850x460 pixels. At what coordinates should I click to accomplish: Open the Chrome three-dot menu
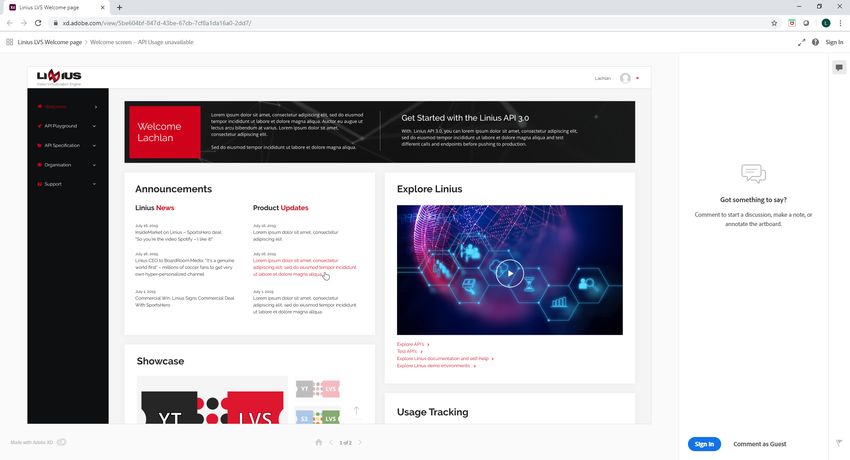pos(841,23)
